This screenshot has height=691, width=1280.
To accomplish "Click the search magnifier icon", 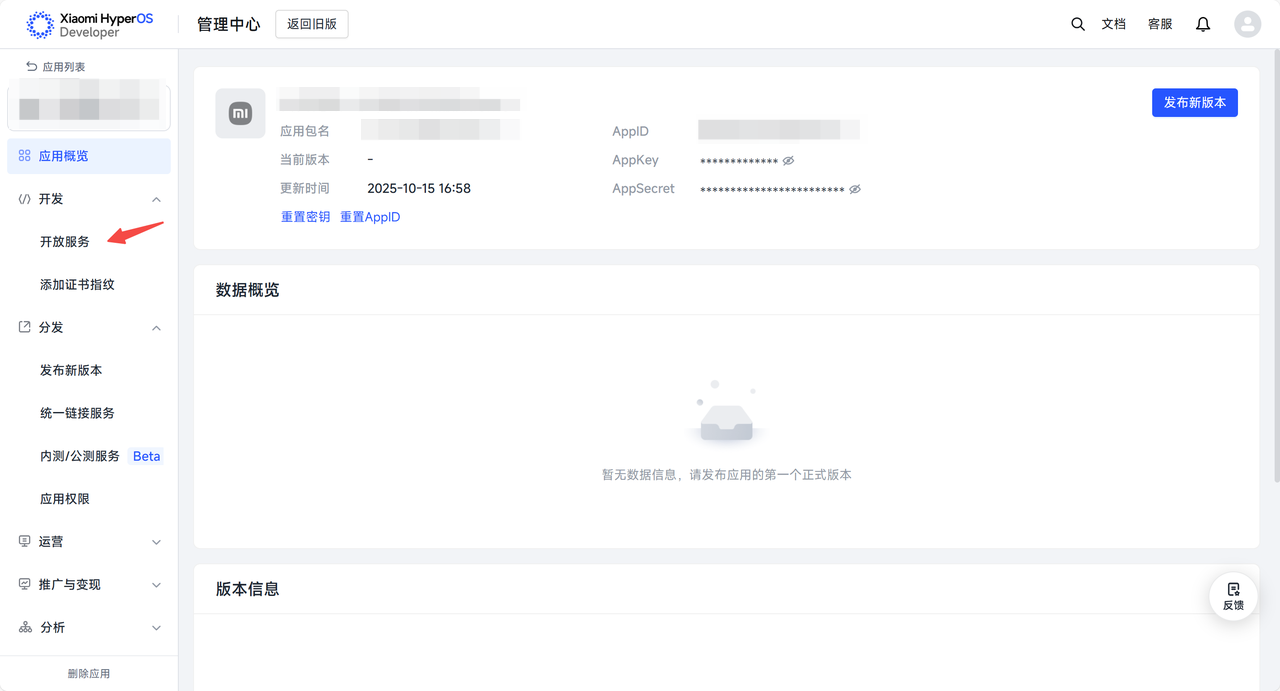I will [x=1077, y=24].
